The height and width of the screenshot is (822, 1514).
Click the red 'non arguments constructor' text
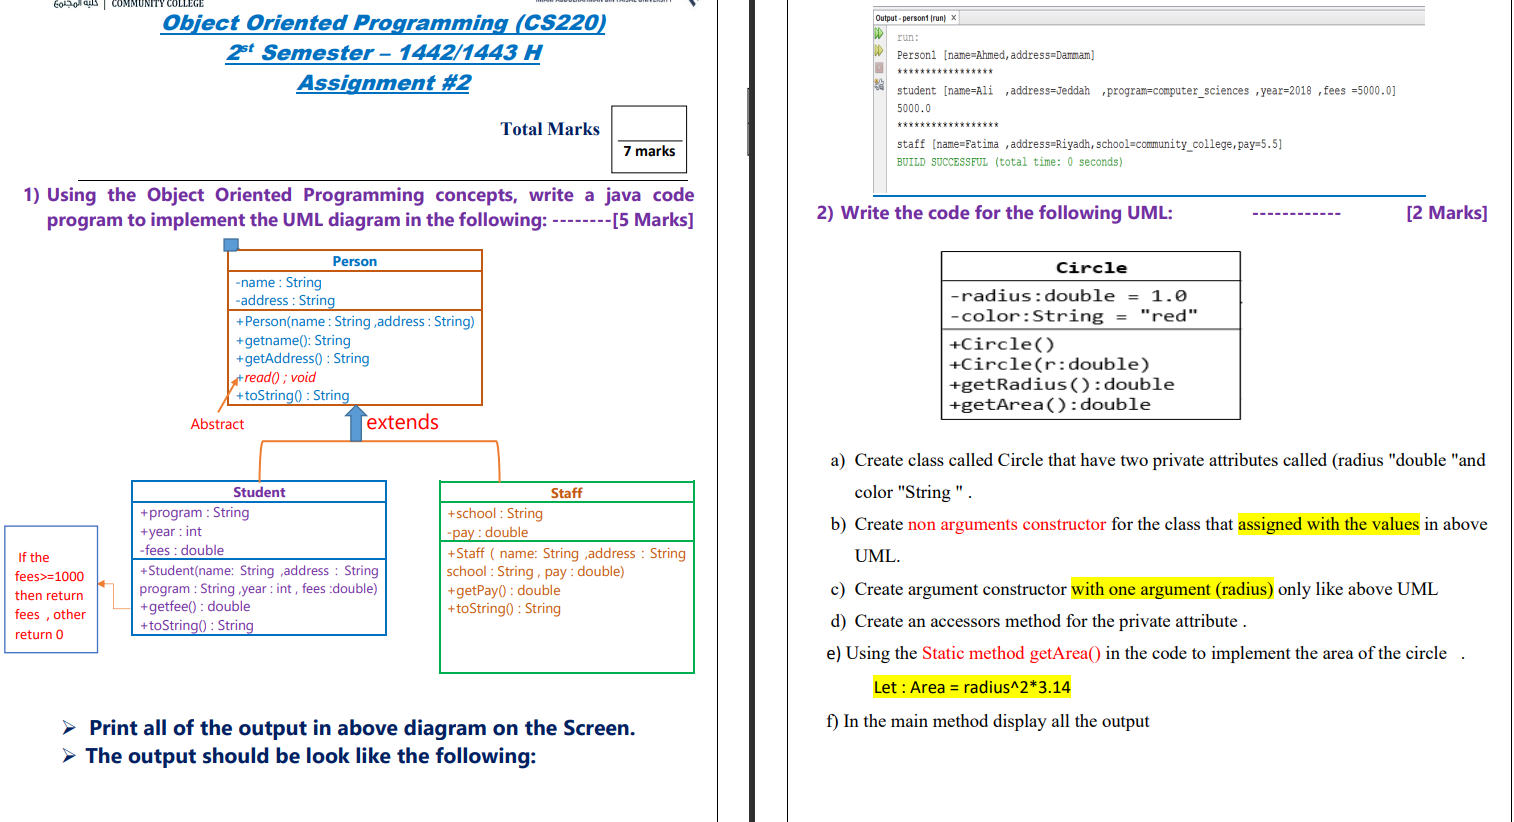pyautogui.click(x=1007, y=524)
